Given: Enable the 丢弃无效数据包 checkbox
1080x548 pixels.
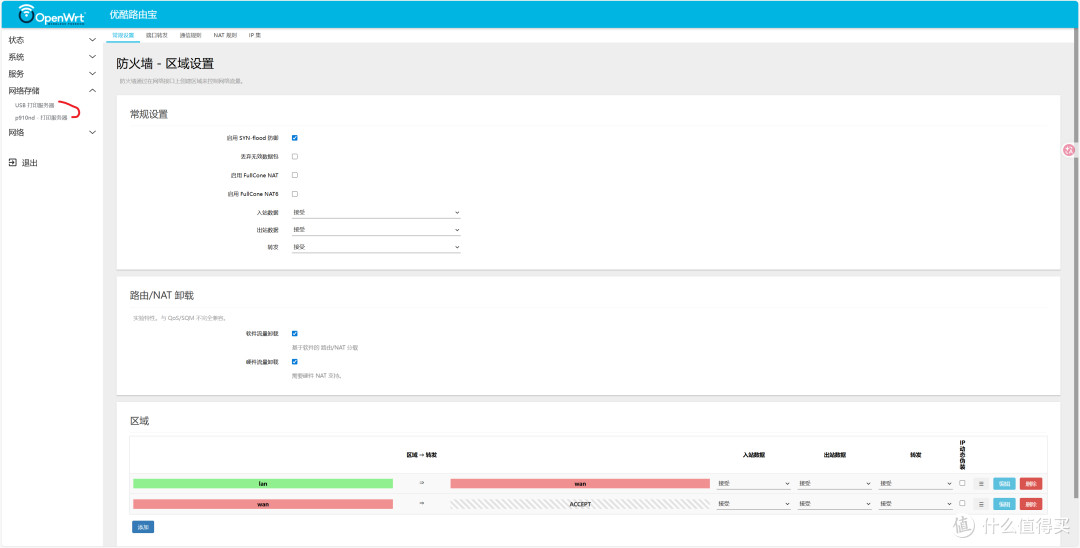Looking at the screenshot, I should click(295, 156).
